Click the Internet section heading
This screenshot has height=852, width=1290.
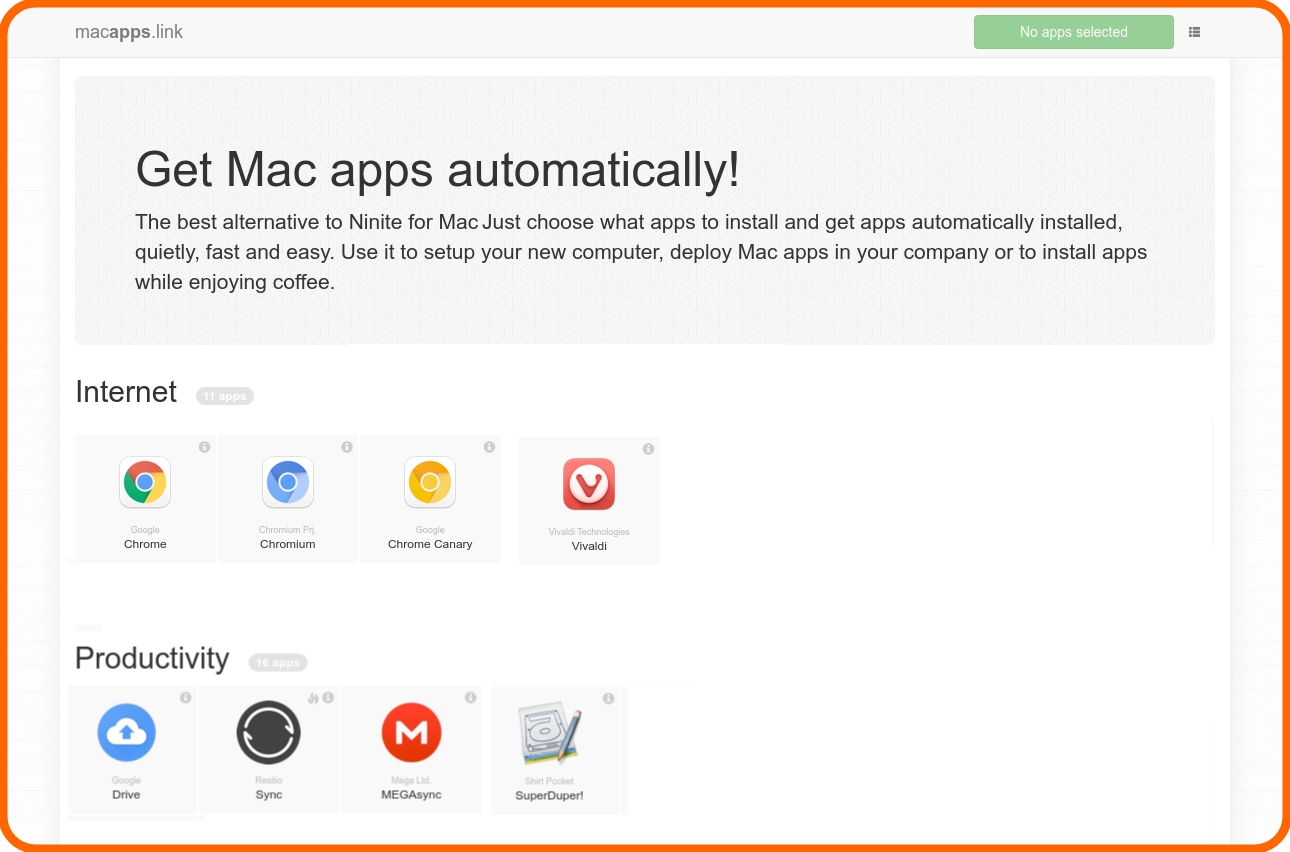tap(126, 392)
